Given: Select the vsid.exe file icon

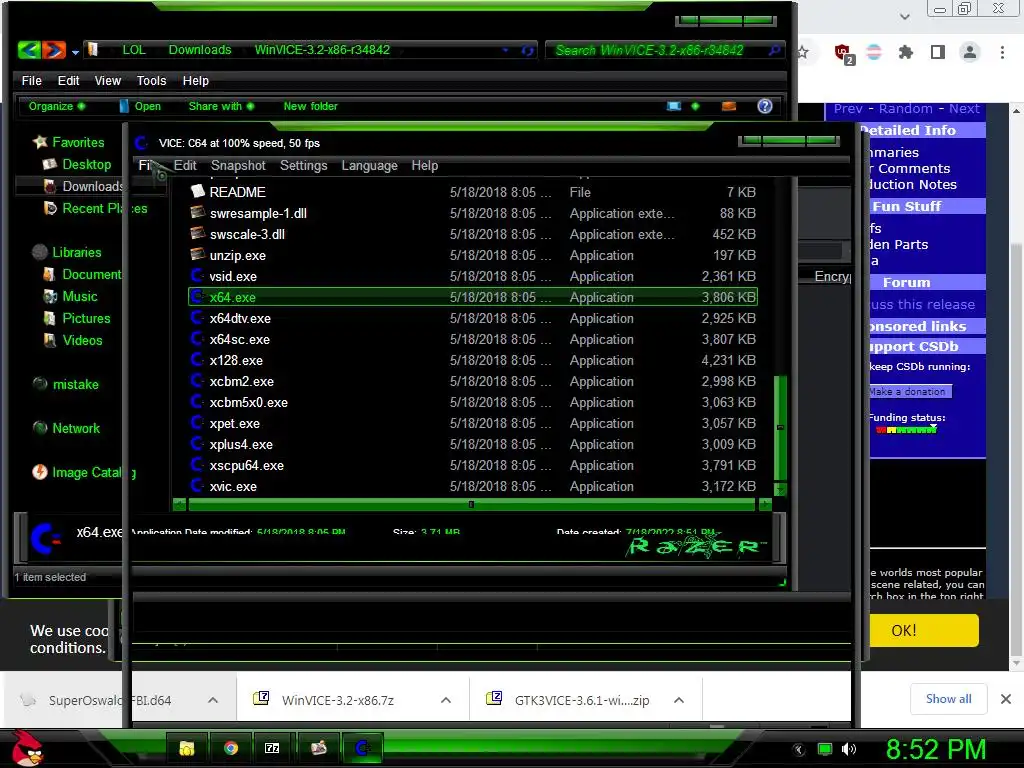Looking at the screenshot, I should [197, 276].
